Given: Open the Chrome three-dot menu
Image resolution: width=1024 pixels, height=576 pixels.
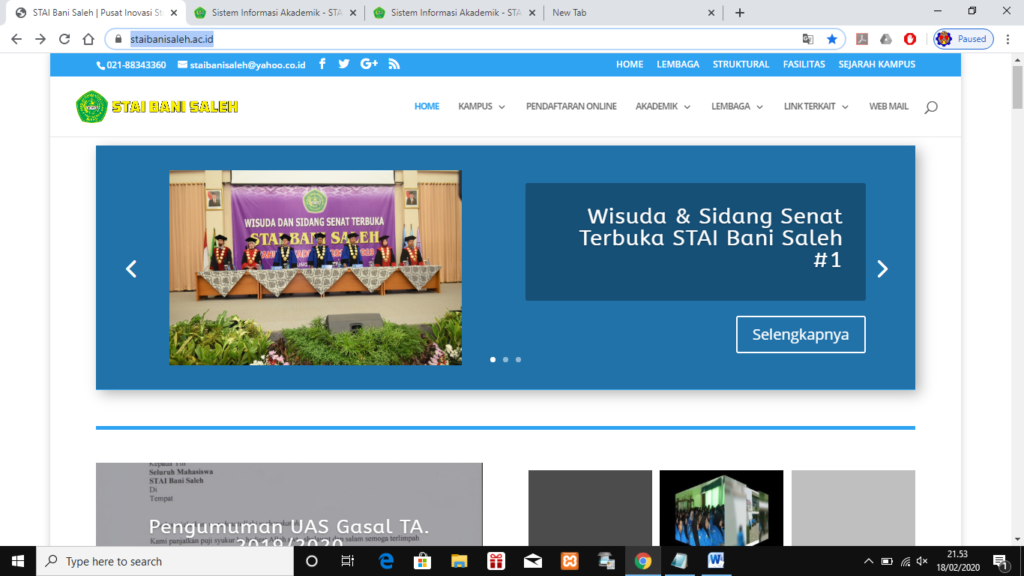Looking at the screenshot, I should click(1008, 39).
